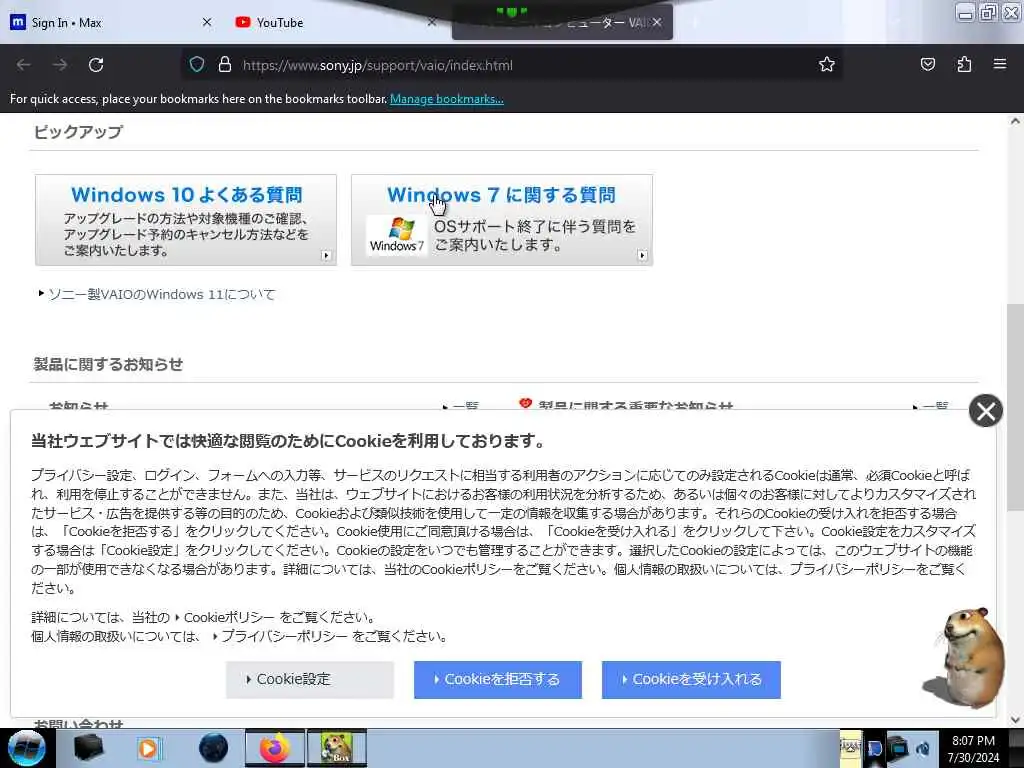
Task: Open the Windows Start orb
Action: click(x=27, y=748)
